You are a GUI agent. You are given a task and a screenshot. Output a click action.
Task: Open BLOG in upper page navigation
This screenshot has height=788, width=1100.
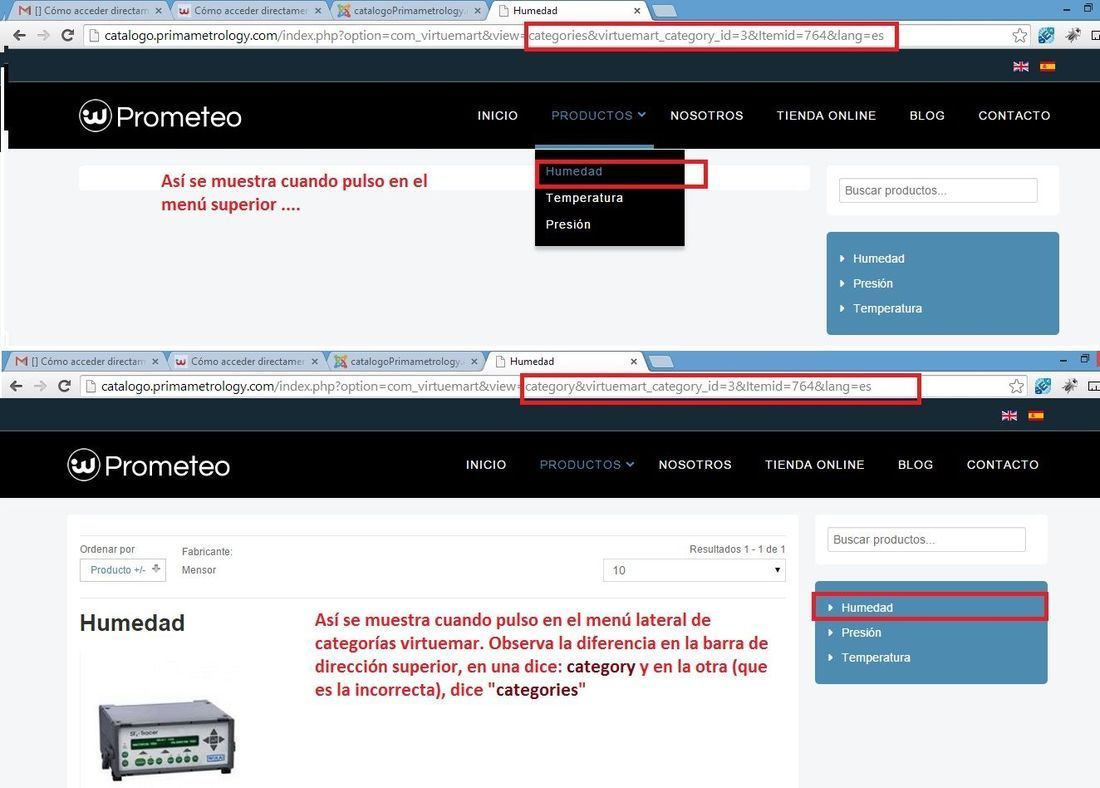pos(927,116)
